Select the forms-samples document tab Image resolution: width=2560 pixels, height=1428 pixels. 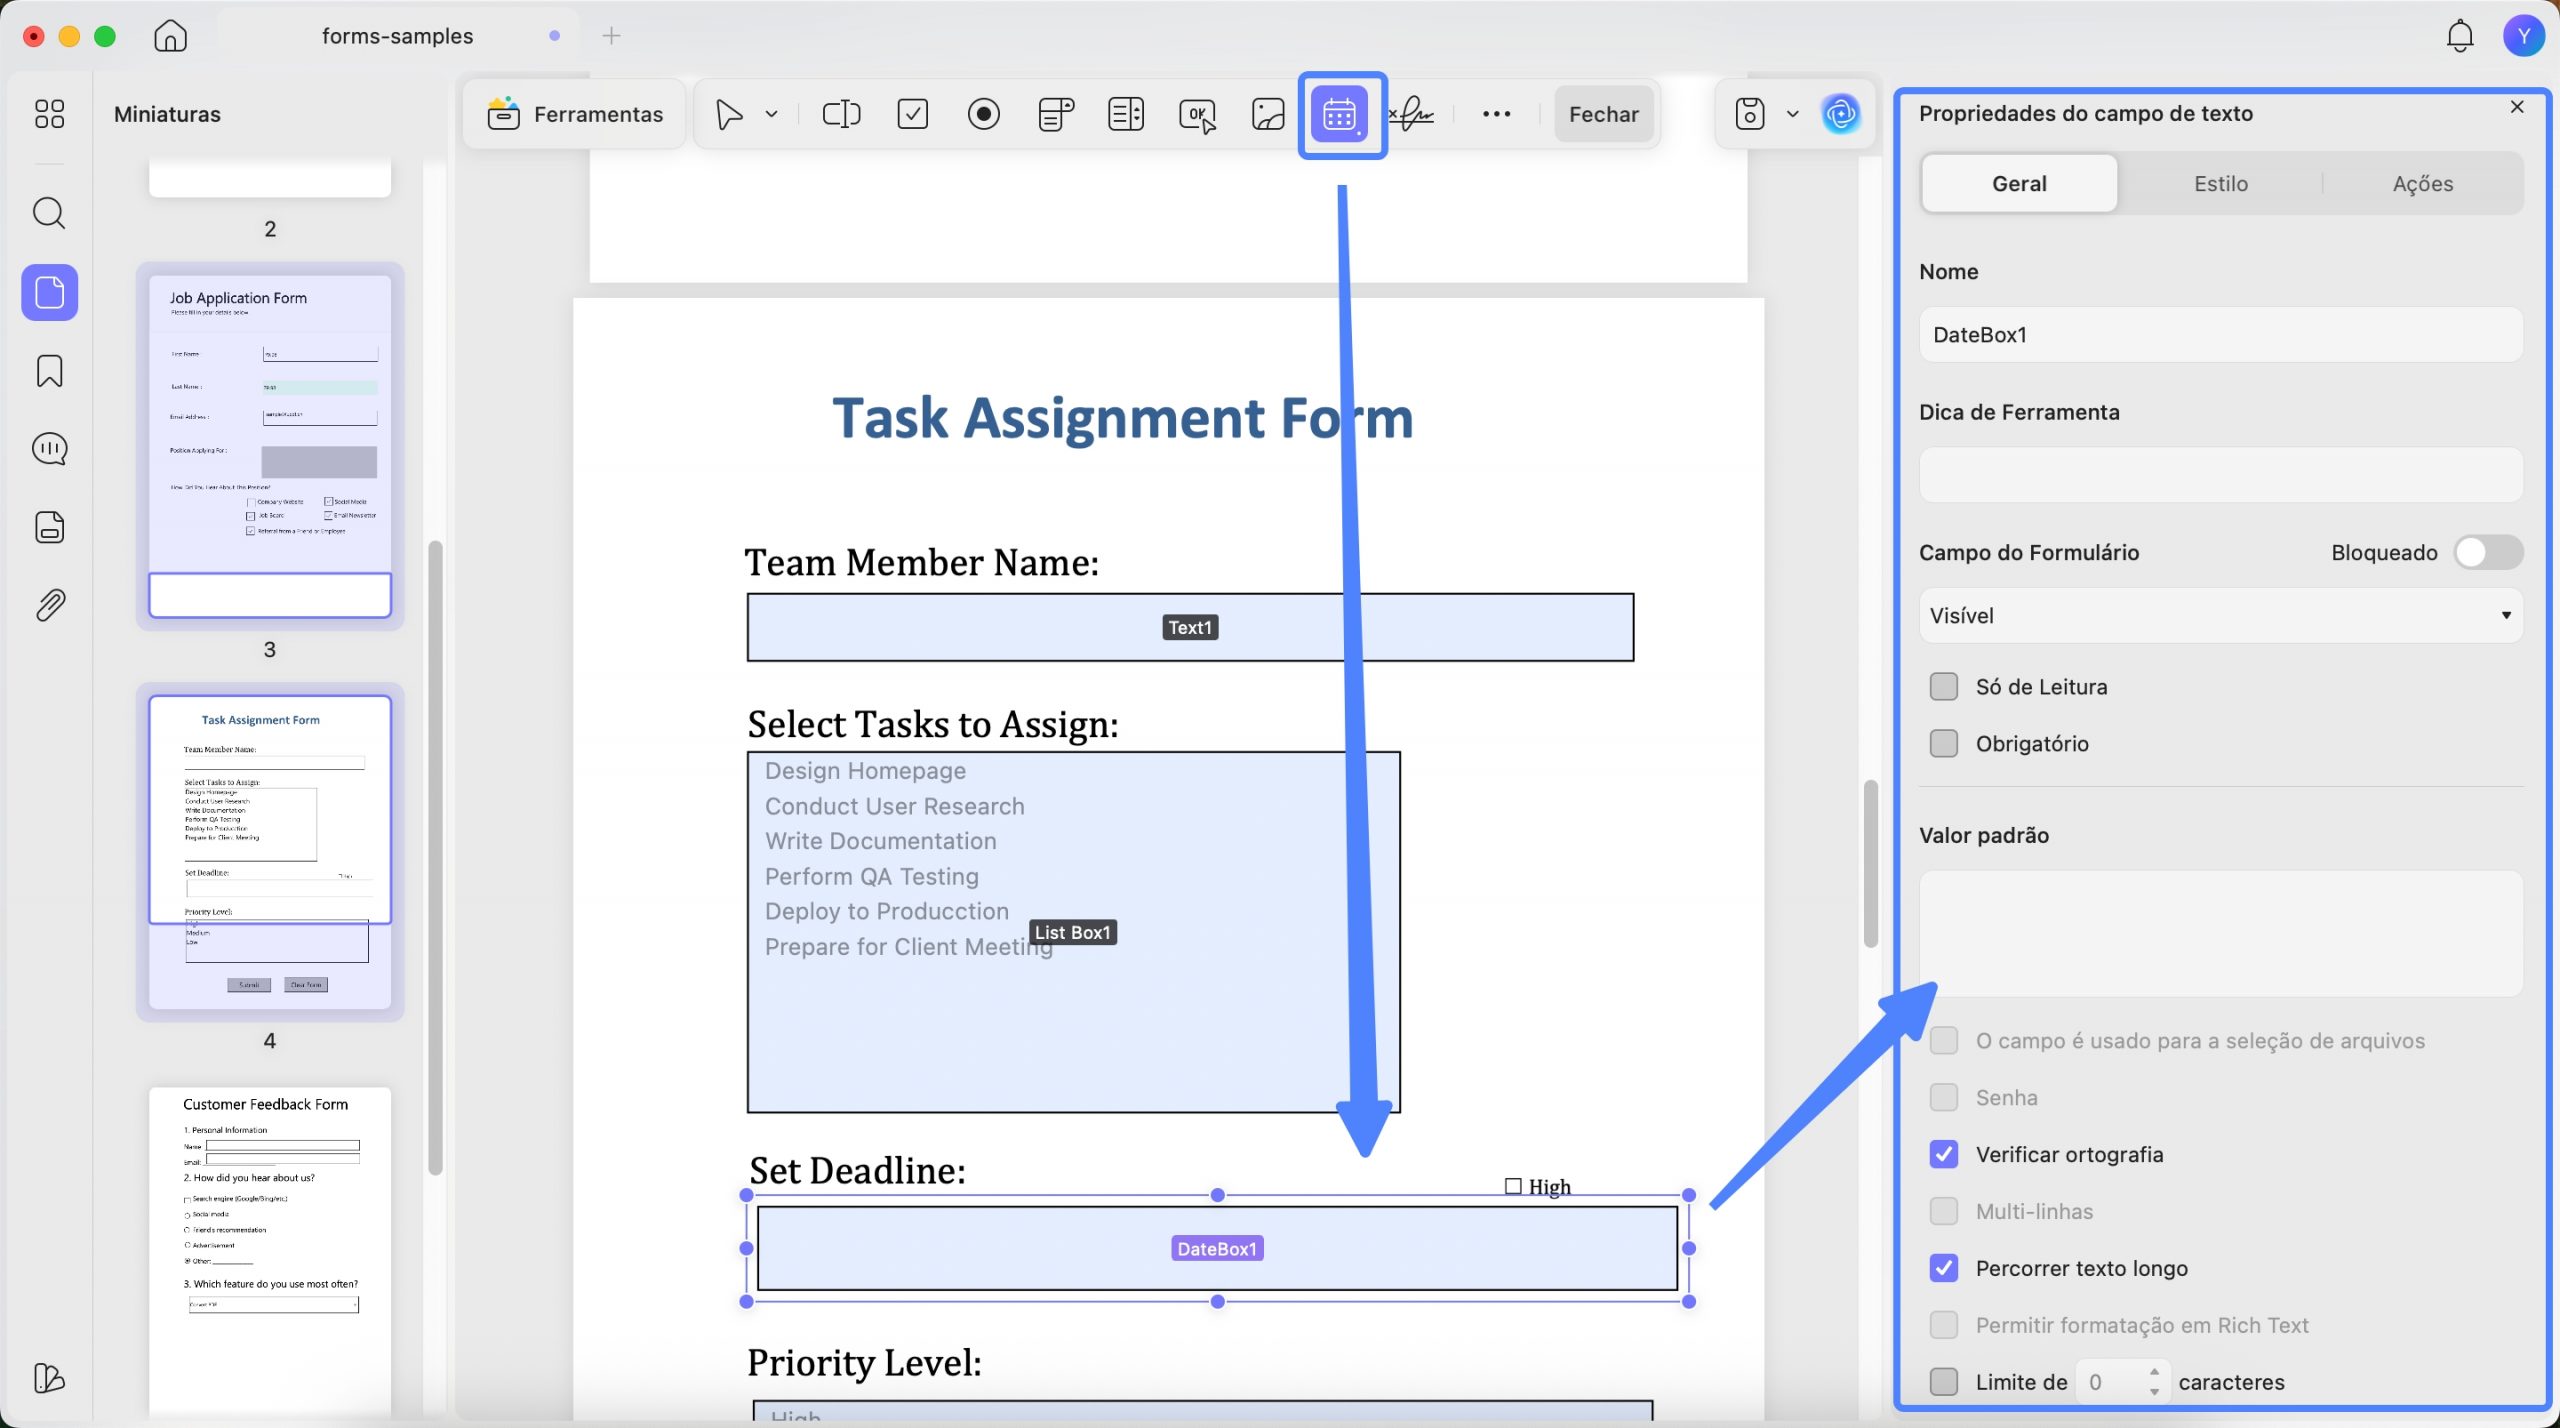[398, 36]
